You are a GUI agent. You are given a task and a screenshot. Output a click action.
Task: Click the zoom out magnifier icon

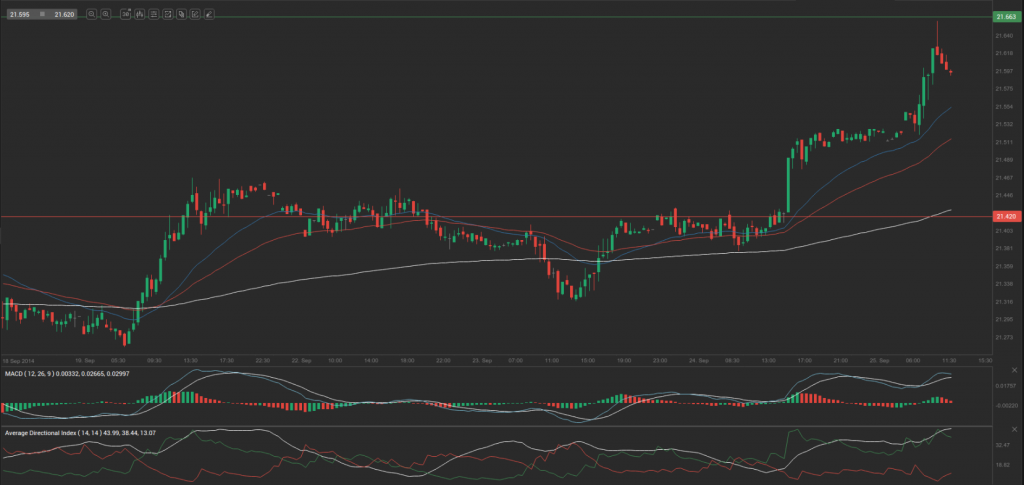tap(92, 15)
